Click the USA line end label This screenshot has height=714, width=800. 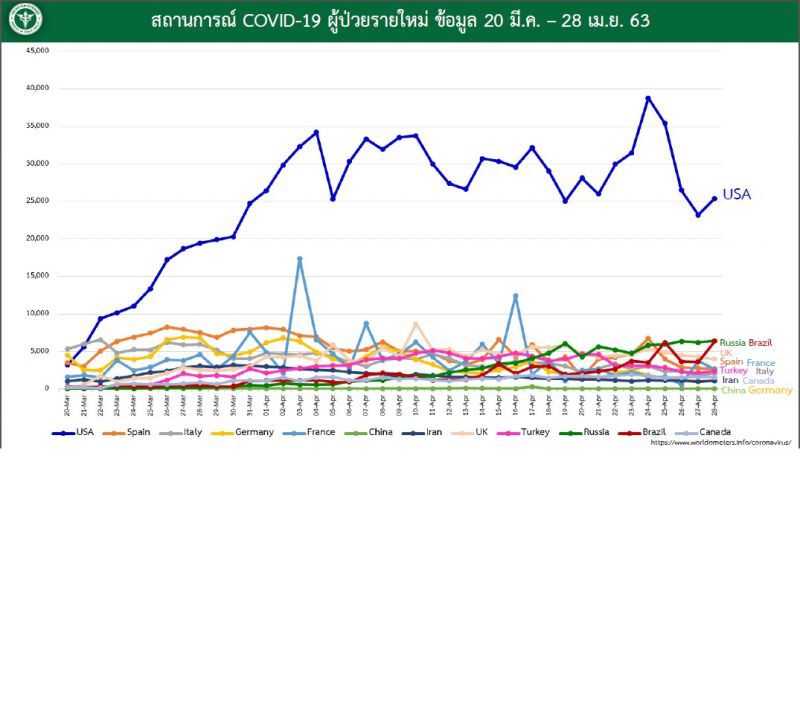(737, 194)
